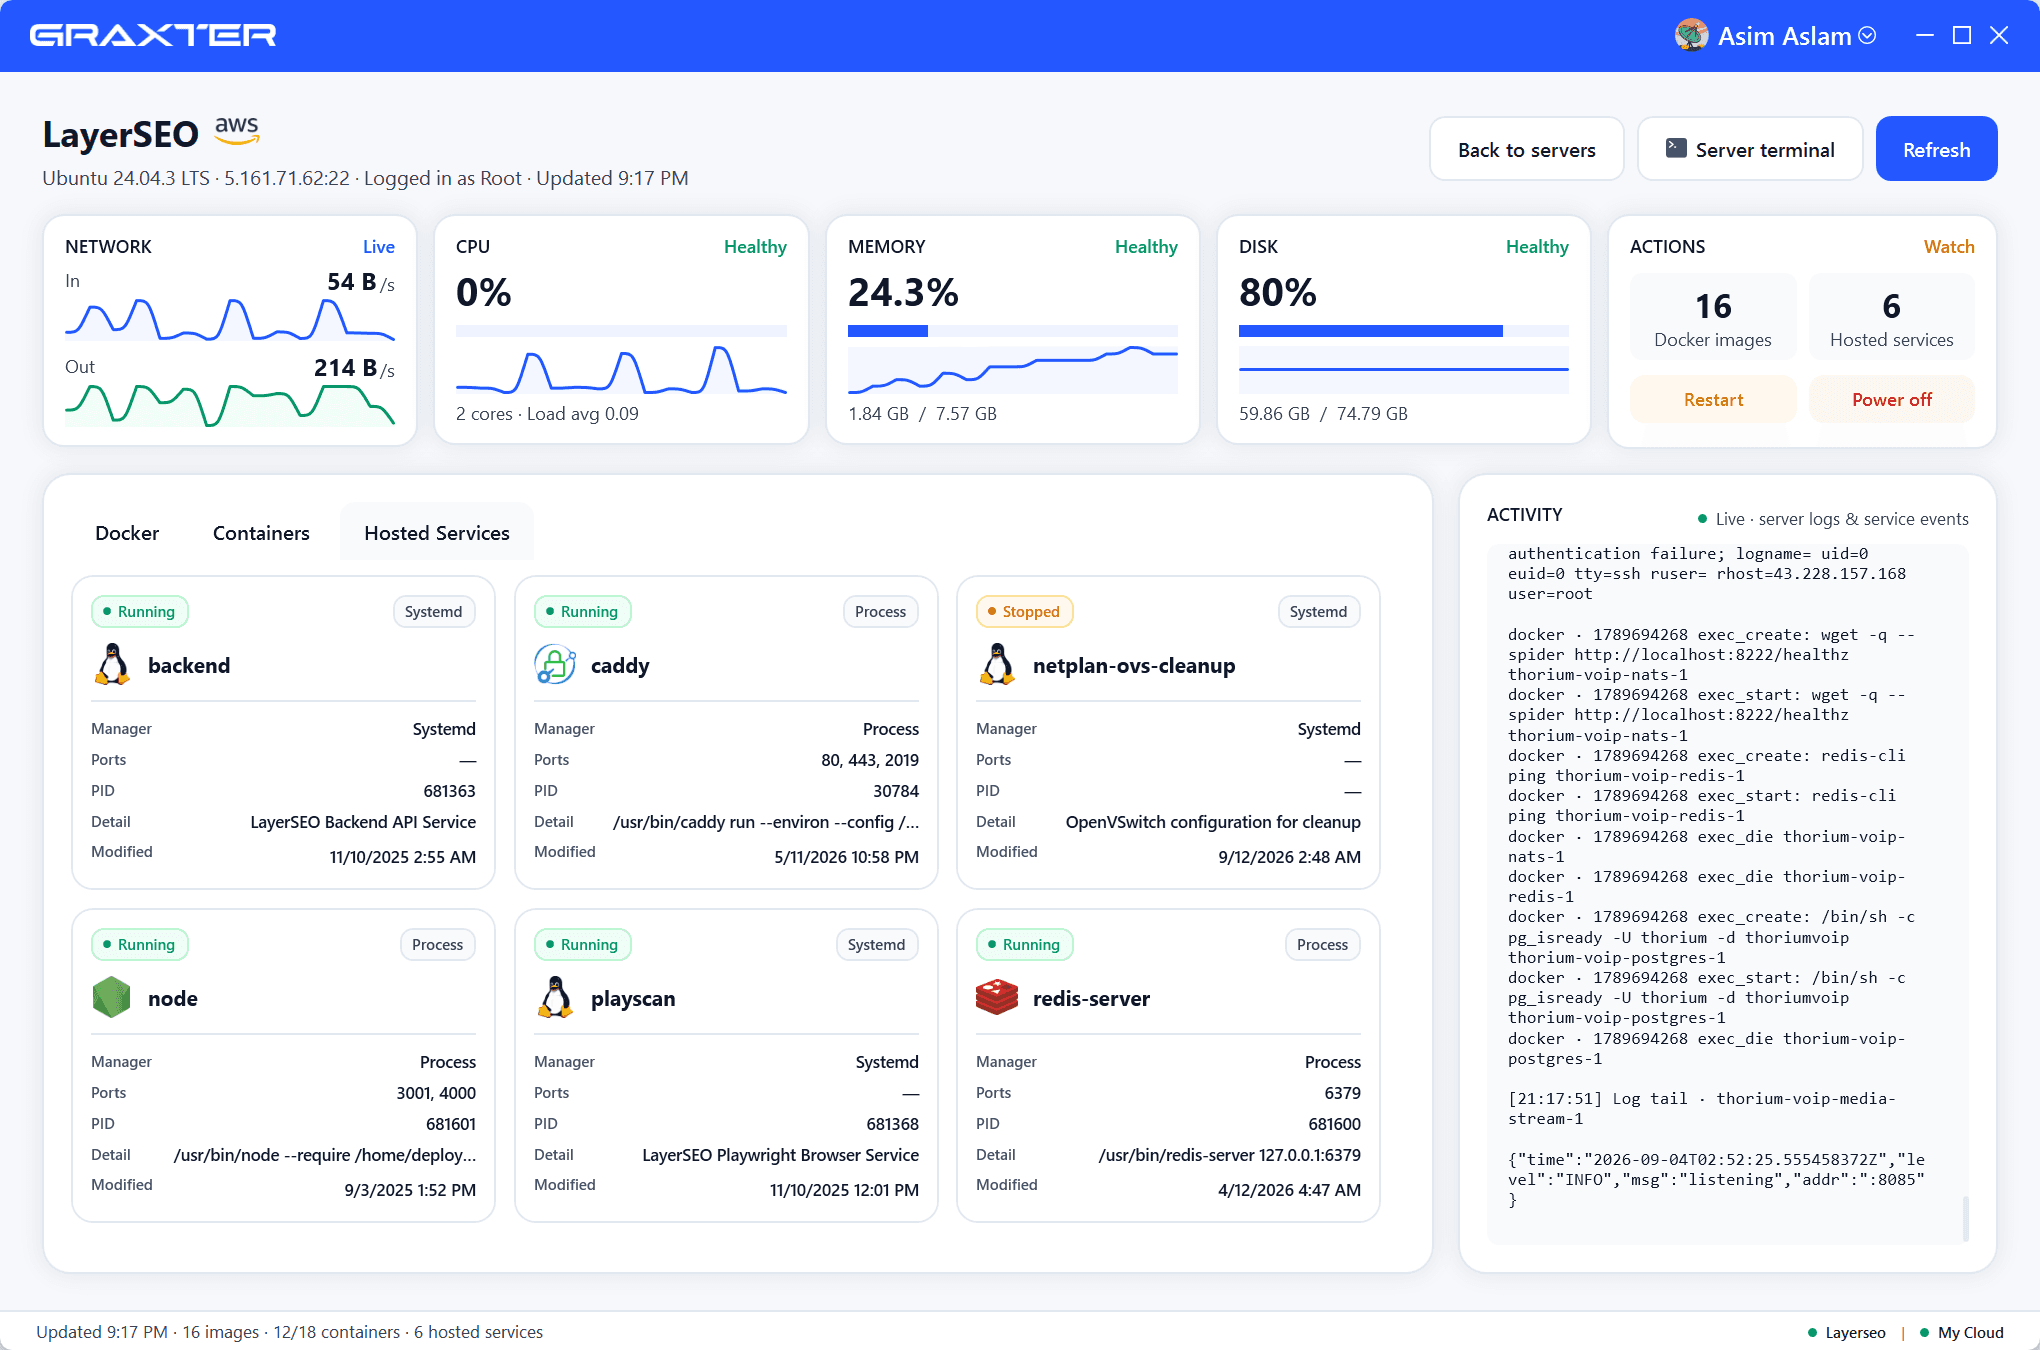Viewport: 2040px width, 1350px height.
Task: Click the Running badge on redis-server card
Action: point(1024,945)
